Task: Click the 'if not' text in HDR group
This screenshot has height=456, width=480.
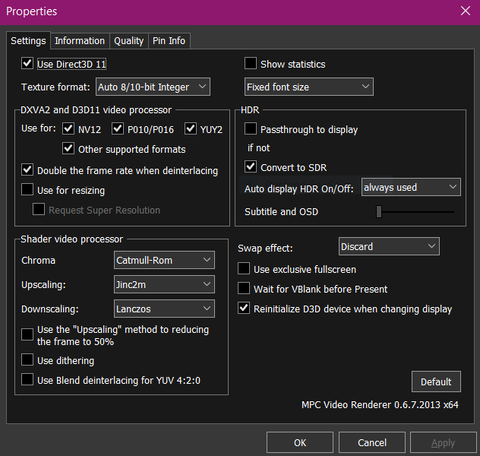Action: [258, 148]
